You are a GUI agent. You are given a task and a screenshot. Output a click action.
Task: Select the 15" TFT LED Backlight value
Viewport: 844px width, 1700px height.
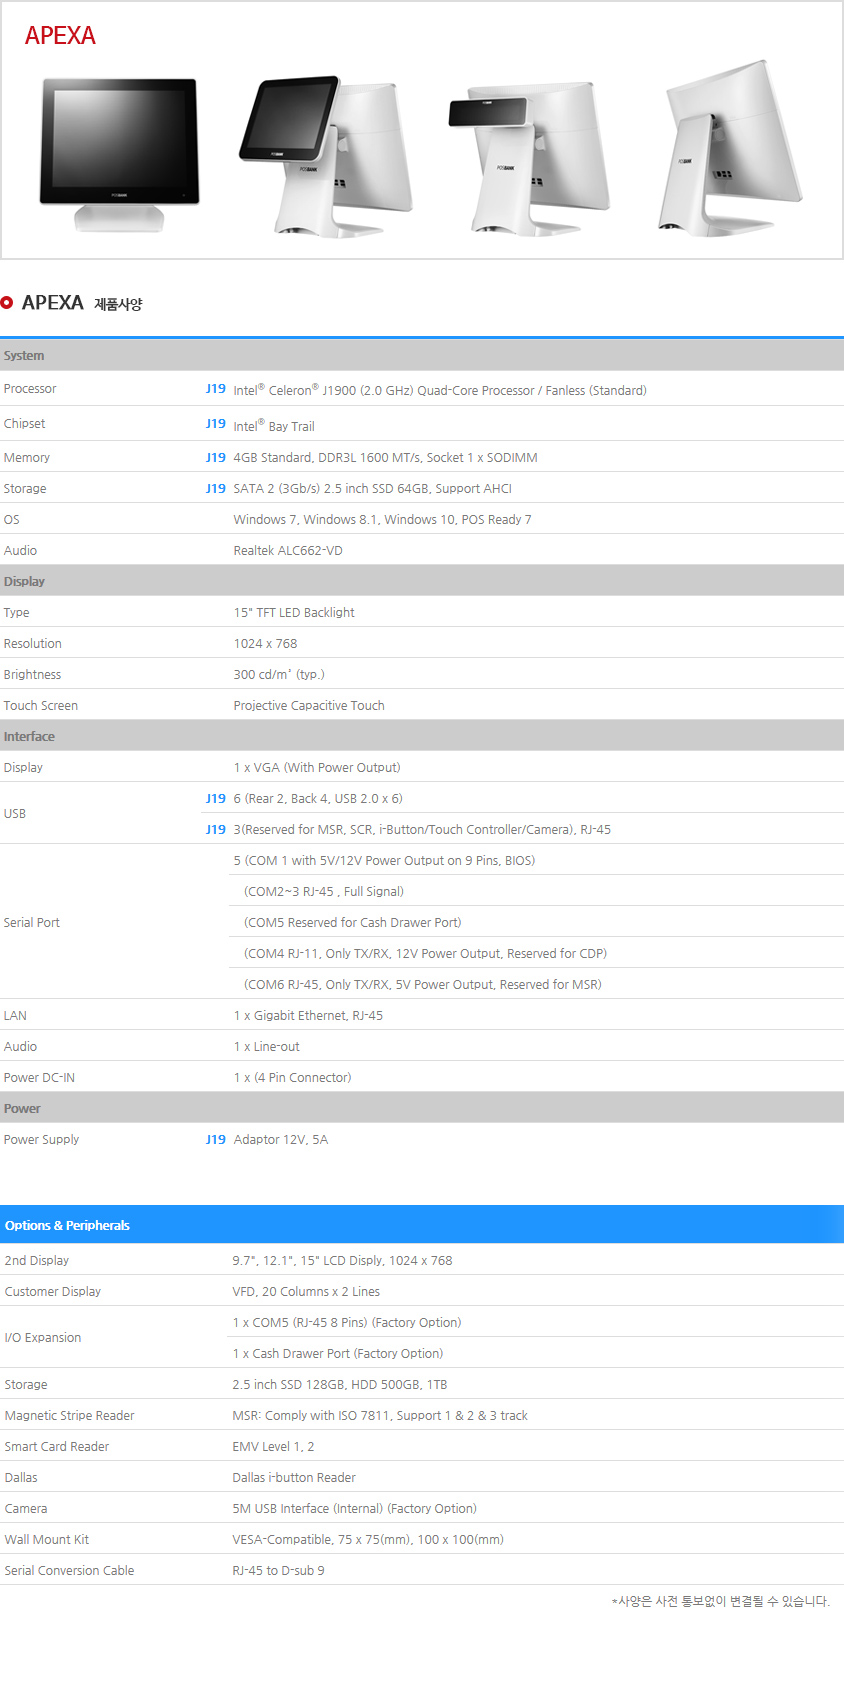294,613
